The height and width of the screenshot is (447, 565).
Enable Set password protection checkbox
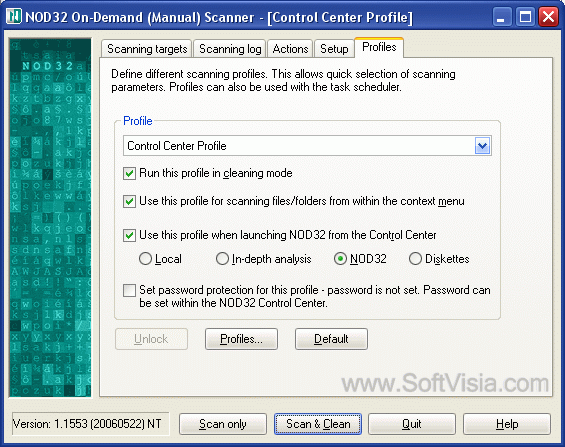tap(129, 290)
